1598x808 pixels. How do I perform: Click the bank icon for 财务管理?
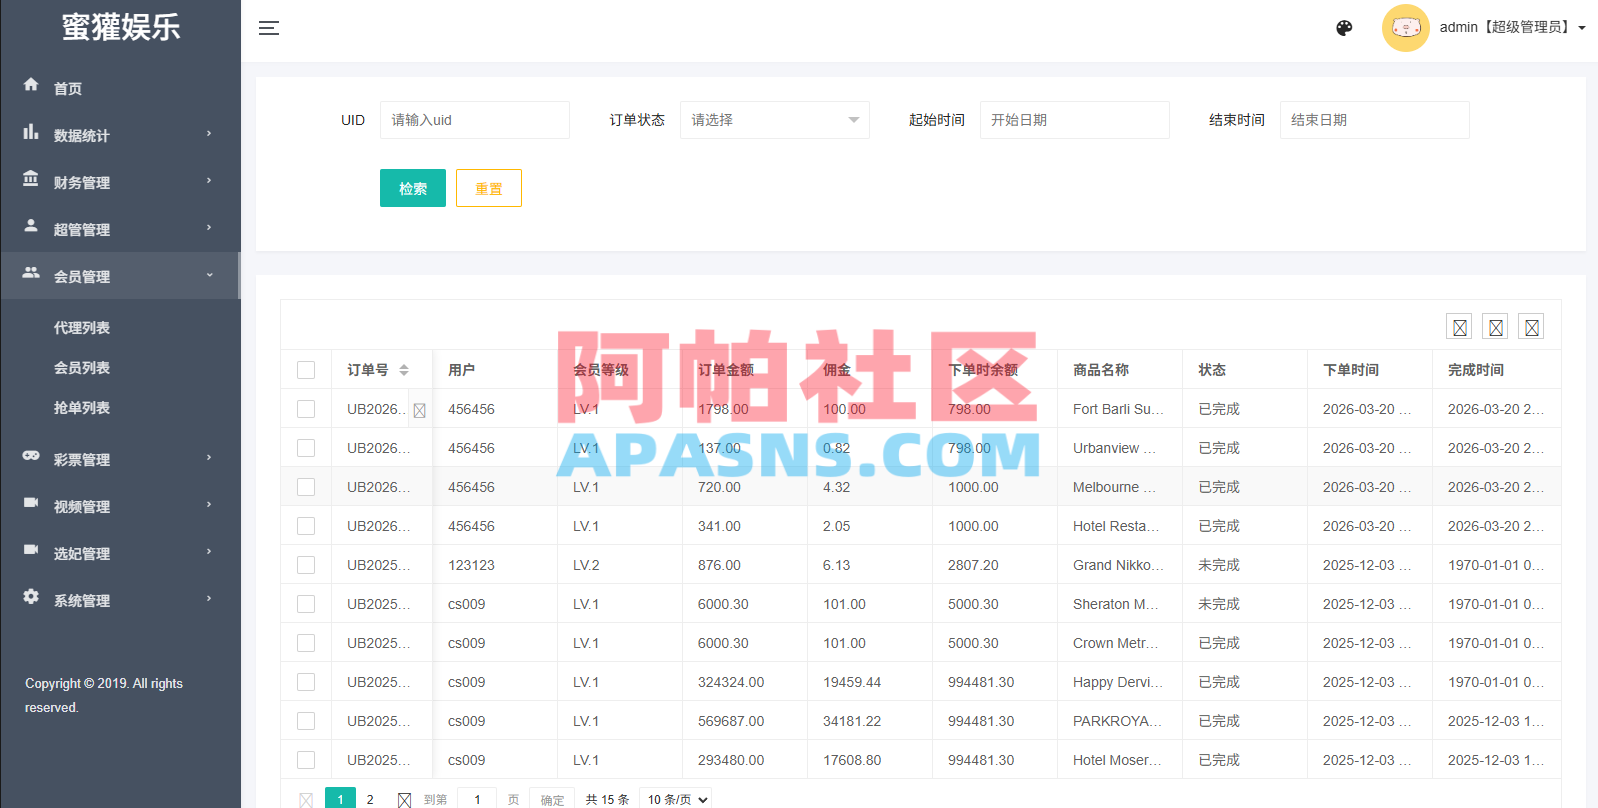pyautogui.click(x=31, y=179)
